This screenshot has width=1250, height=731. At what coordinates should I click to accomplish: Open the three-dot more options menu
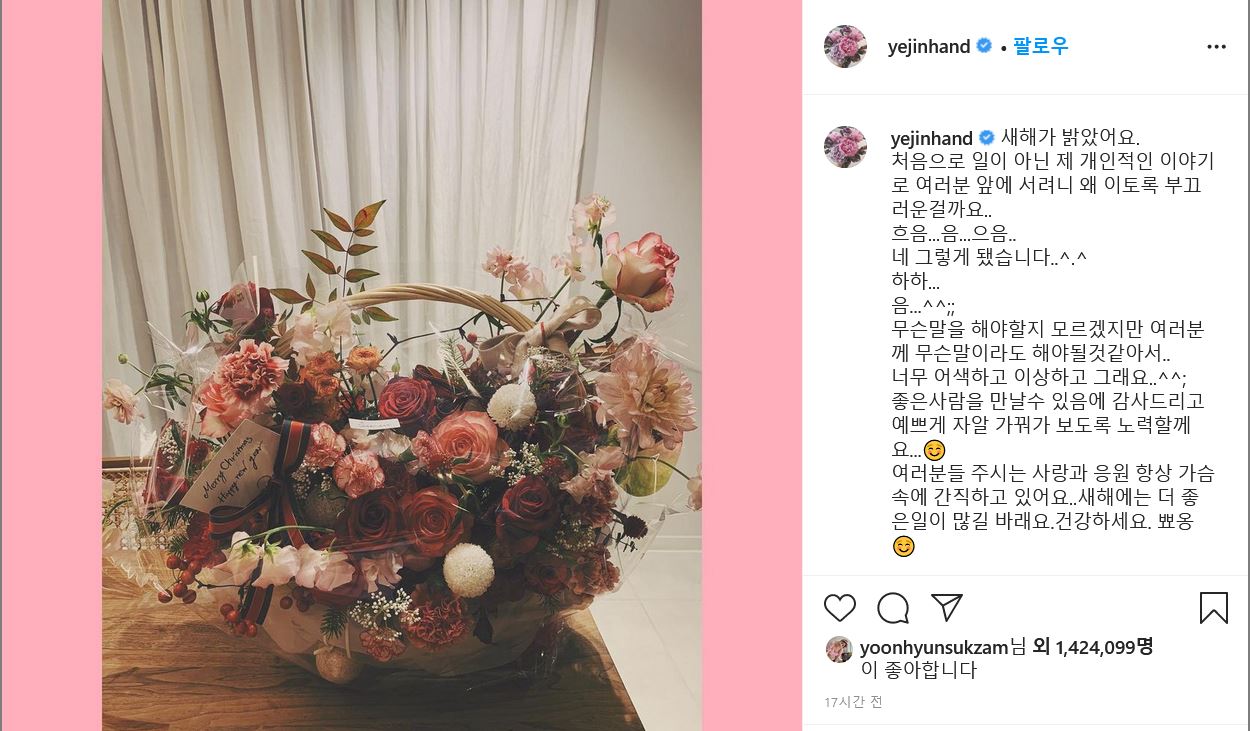(x=1216, y=47)
